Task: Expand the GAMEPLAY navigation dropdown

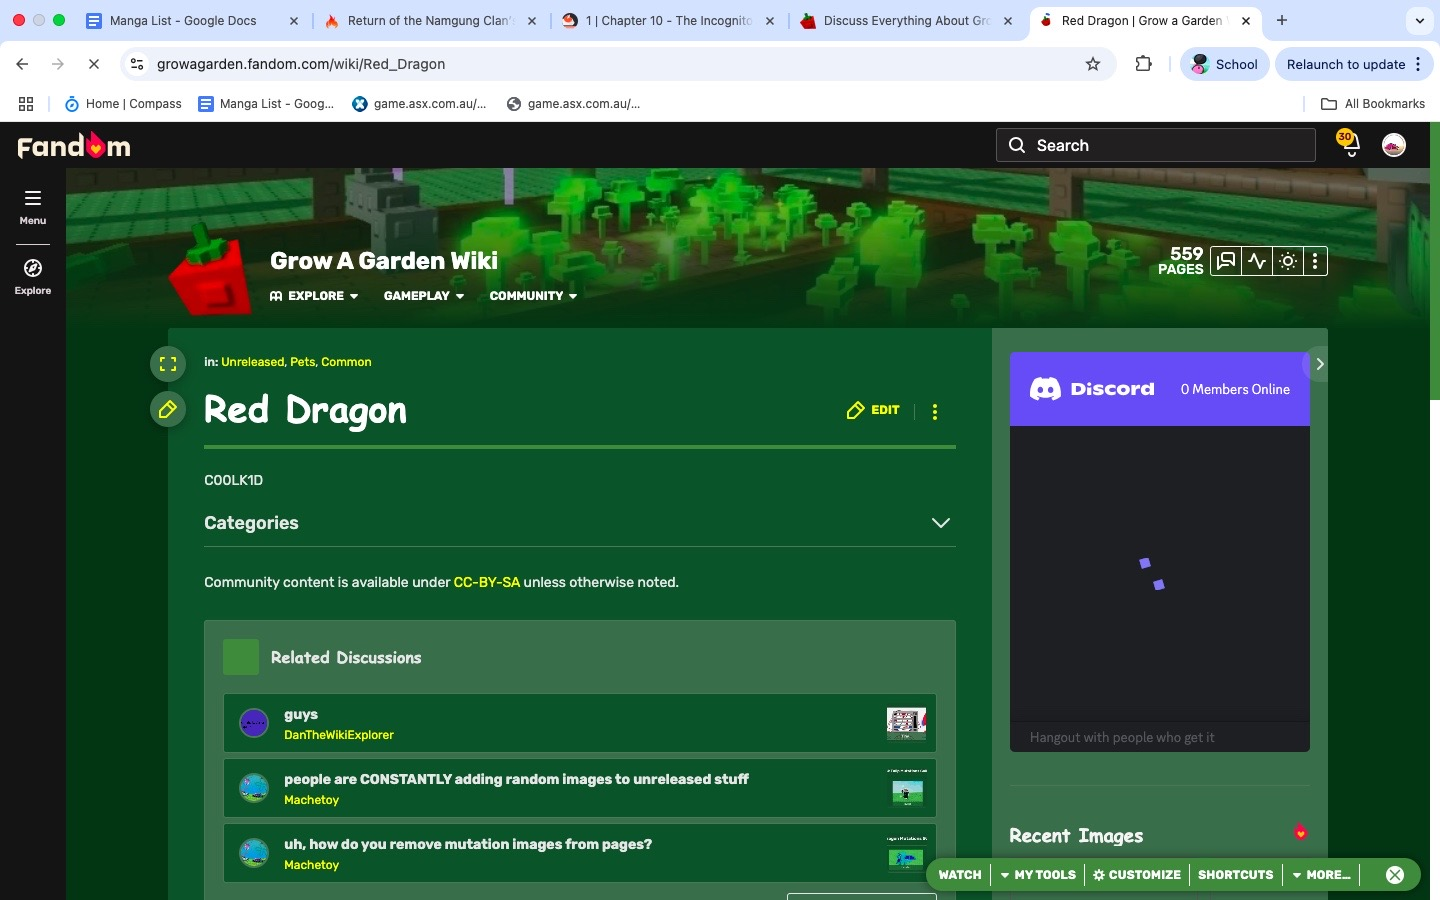Action: pos(424,296)
